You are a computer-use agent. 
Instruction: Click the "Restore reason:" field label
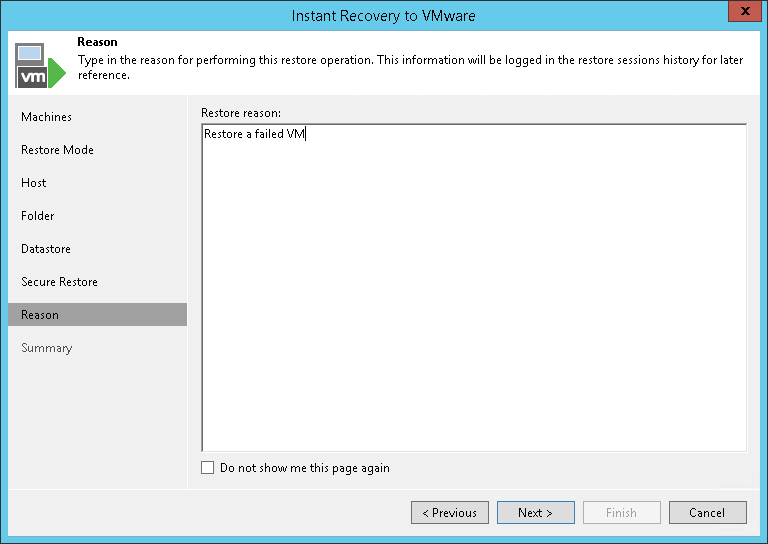(241, 112)
